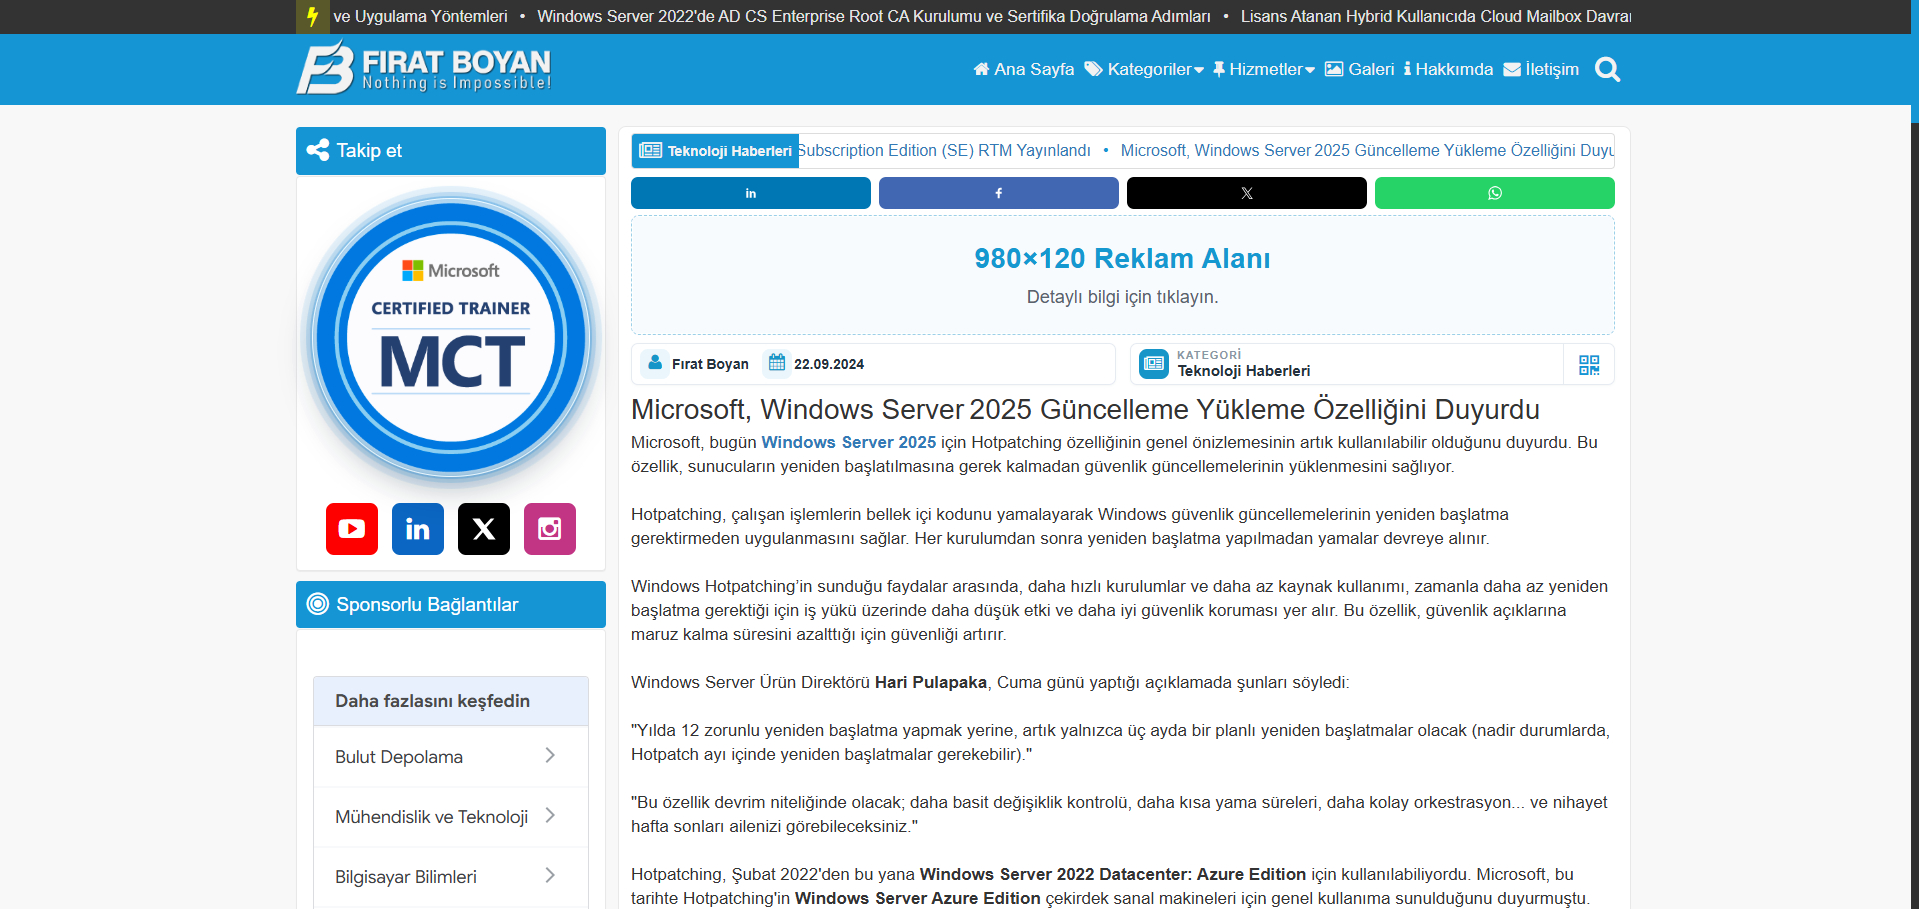
Task: Click the tags icon beside Kategoriler
Action: coord(1094,69)
